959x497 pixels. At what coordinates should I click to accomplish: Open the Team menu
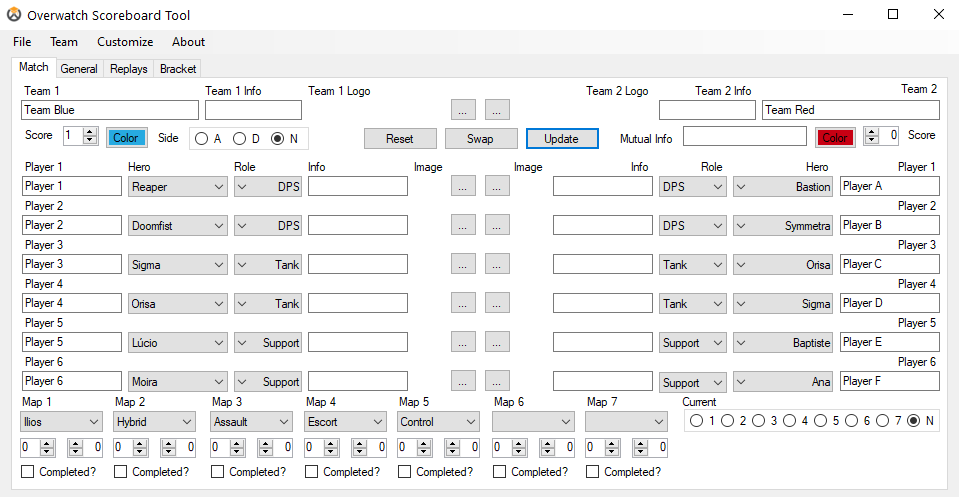pos(64,42)
